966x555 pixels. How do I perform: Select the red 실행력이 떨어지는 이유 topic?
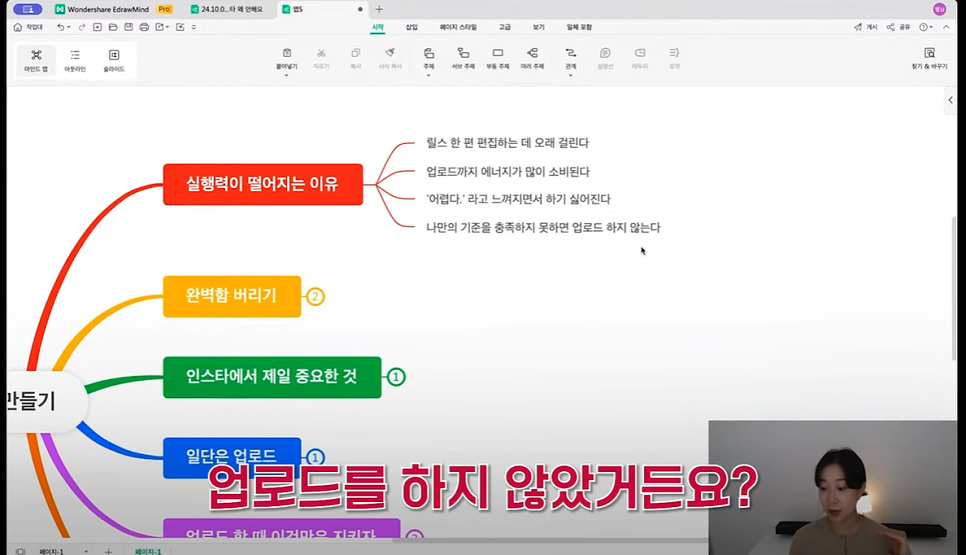[263, 184]
